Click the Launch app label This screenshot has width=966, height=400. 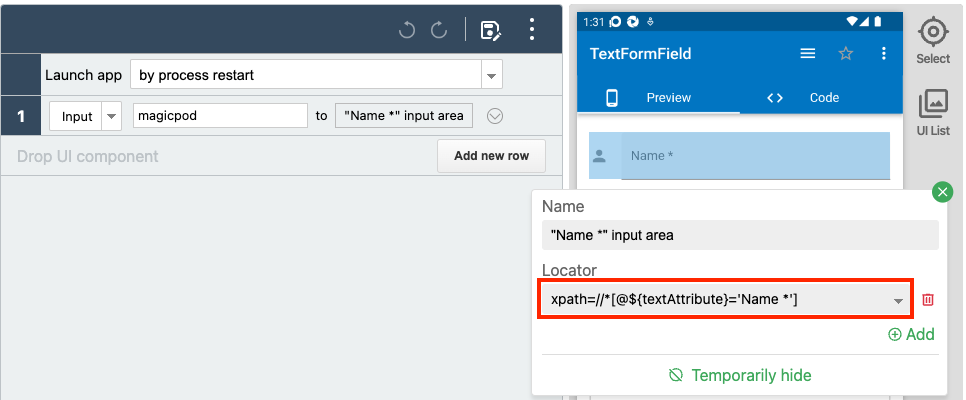point(84,75)
